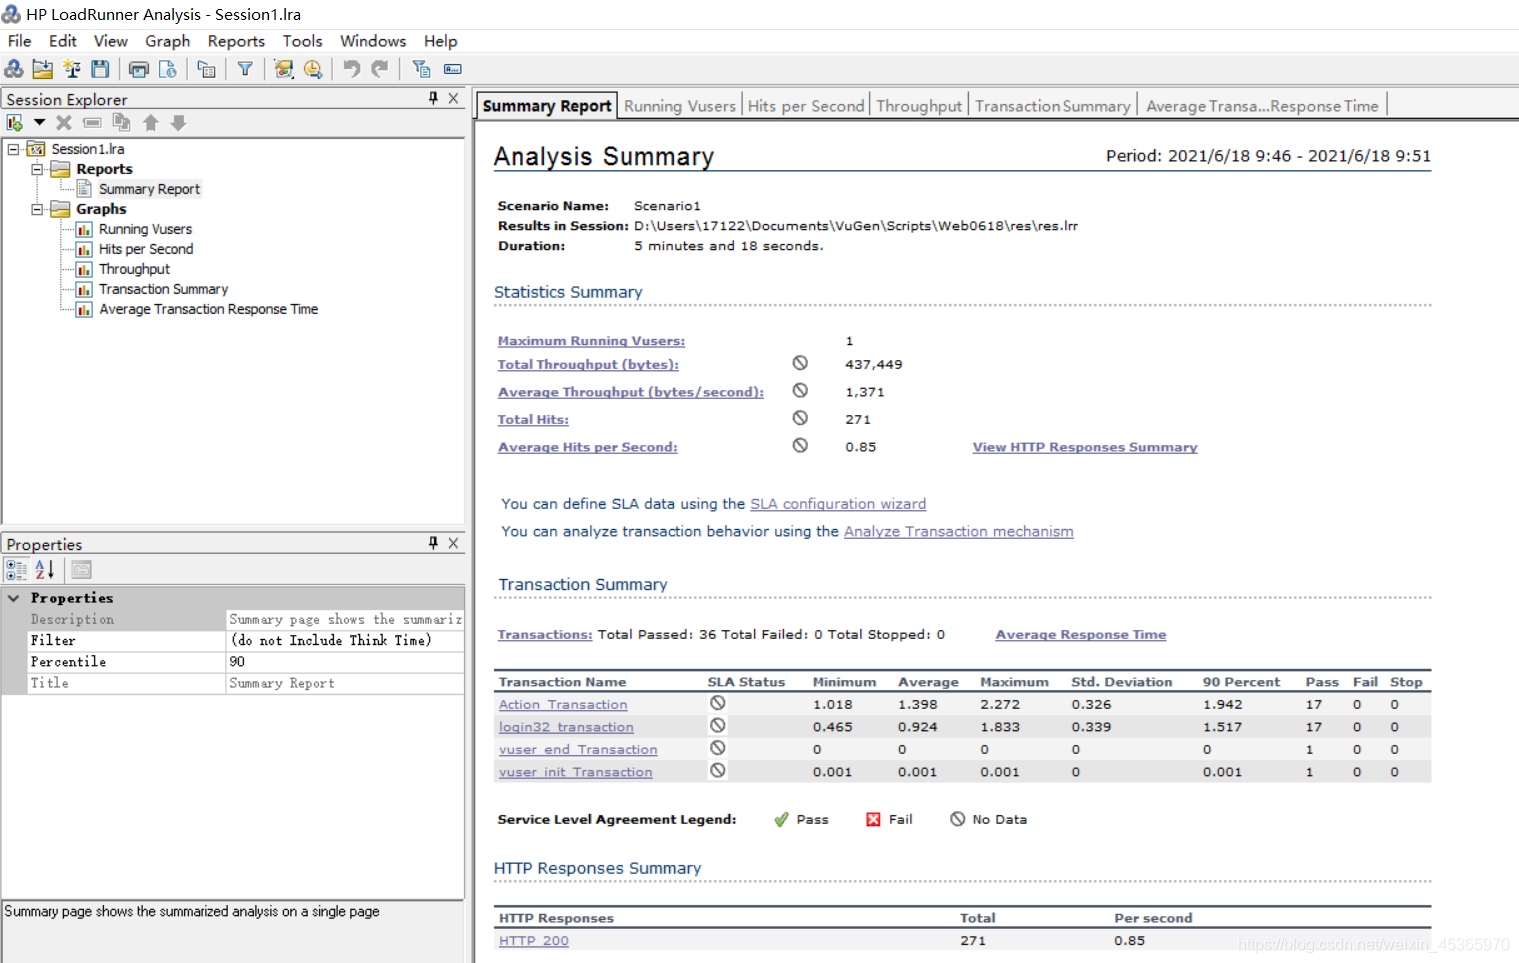Collapse the Reports folder node

(x=37, y=169)
